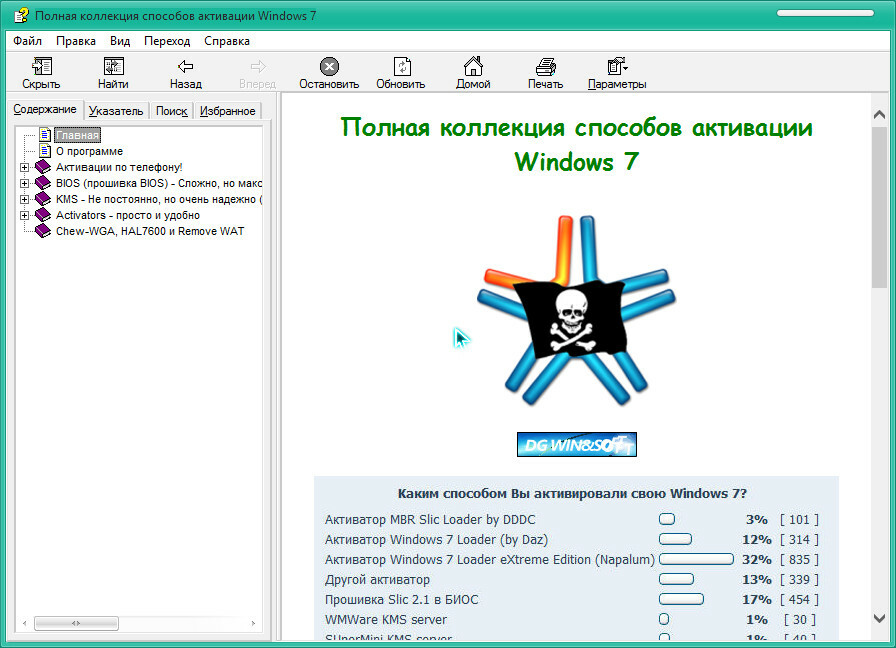Click the poll bar for Napalum eXtreme Edition
Screen dimensions: 896x648
(696, 559)
